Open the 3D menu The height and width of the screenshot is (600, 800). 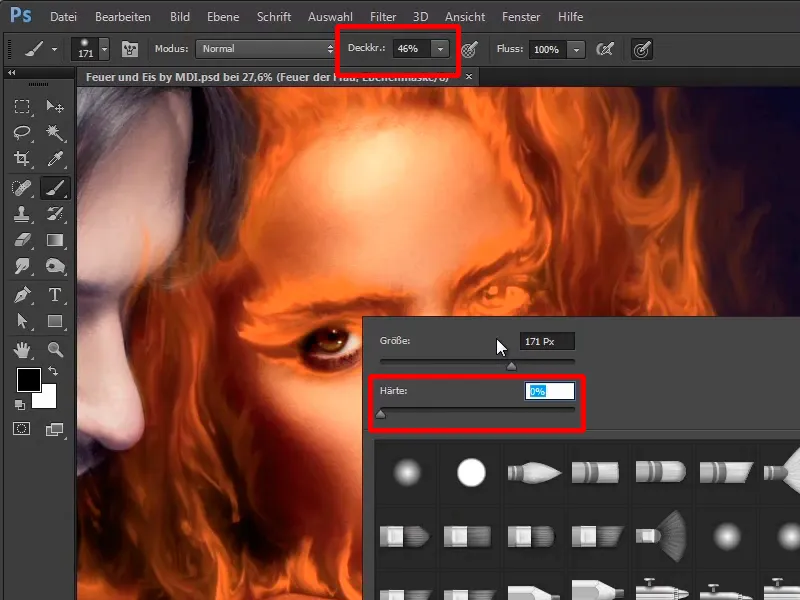420,17
